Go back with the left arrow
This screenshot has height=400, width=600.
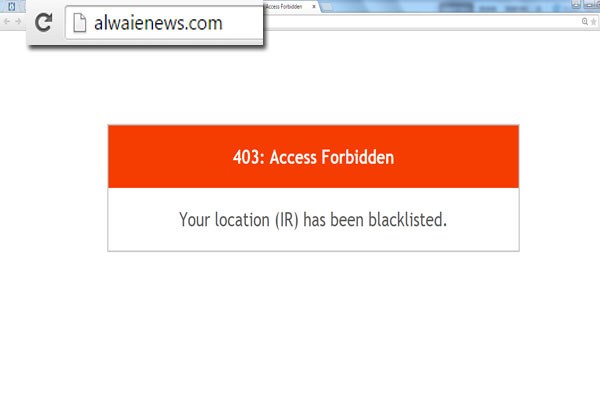[x=7, y=21]
